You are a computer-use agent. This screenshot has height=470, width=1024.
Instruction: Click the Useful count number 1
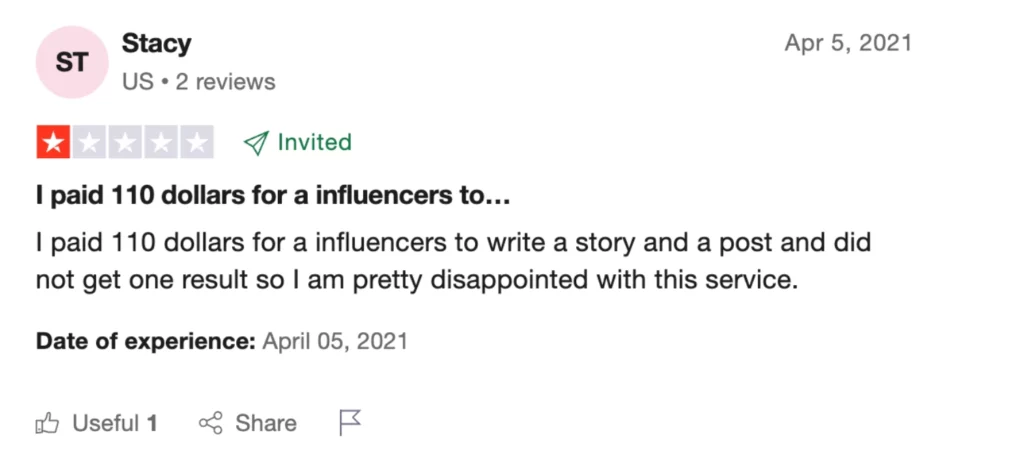coord(152,423)
